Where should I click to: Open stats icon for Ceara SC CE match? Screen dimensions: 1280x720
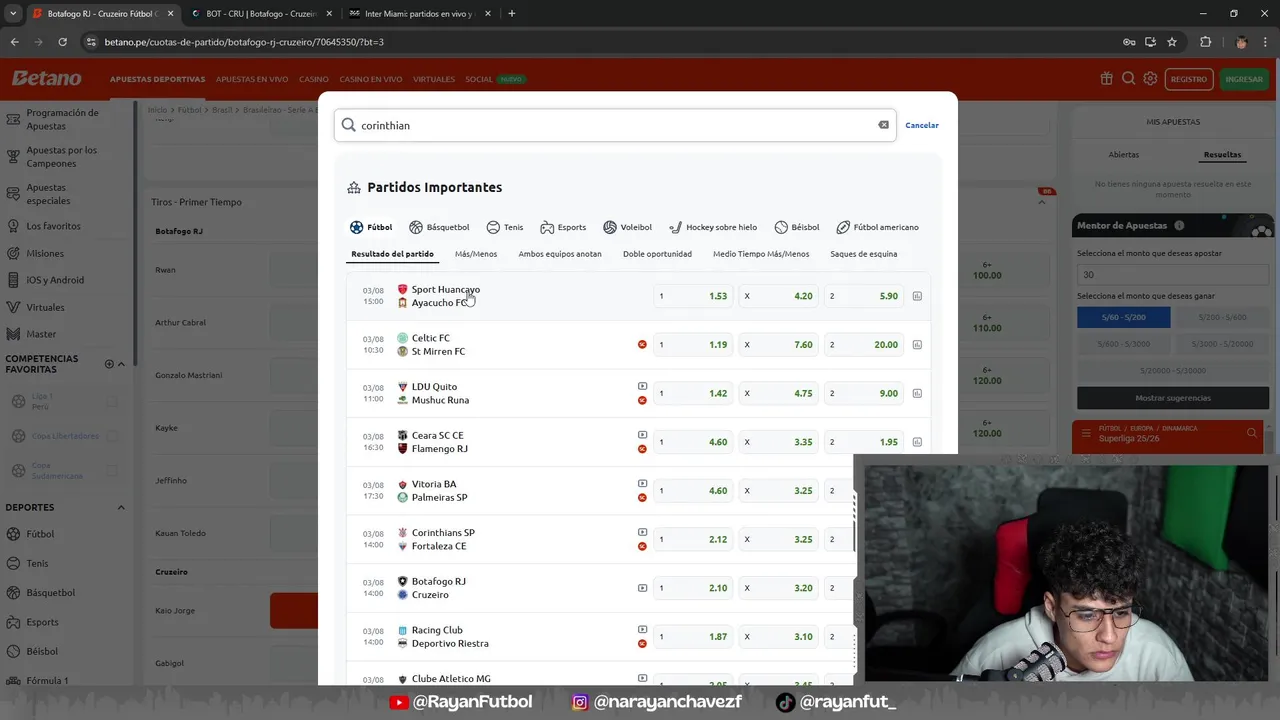click(x=917, y=442)
